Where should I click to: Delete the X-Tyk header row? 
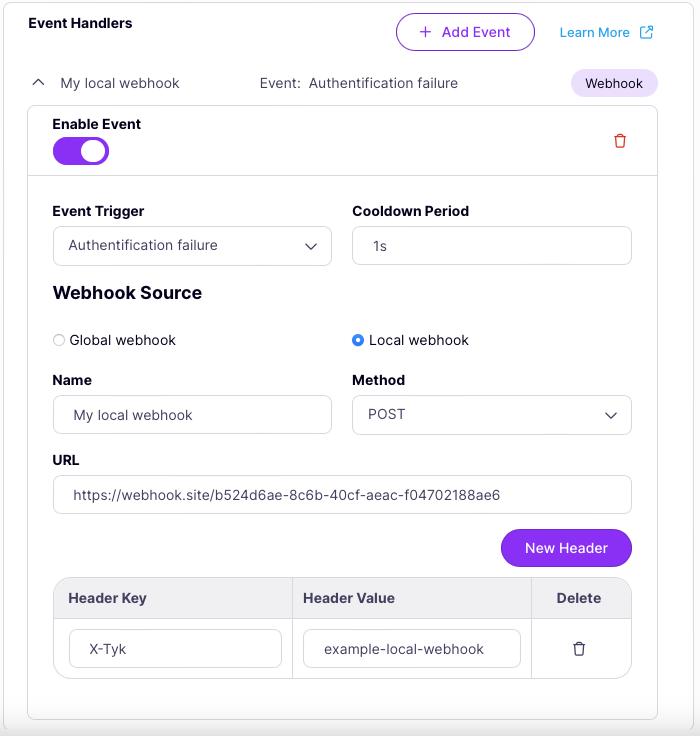point(579,649)
